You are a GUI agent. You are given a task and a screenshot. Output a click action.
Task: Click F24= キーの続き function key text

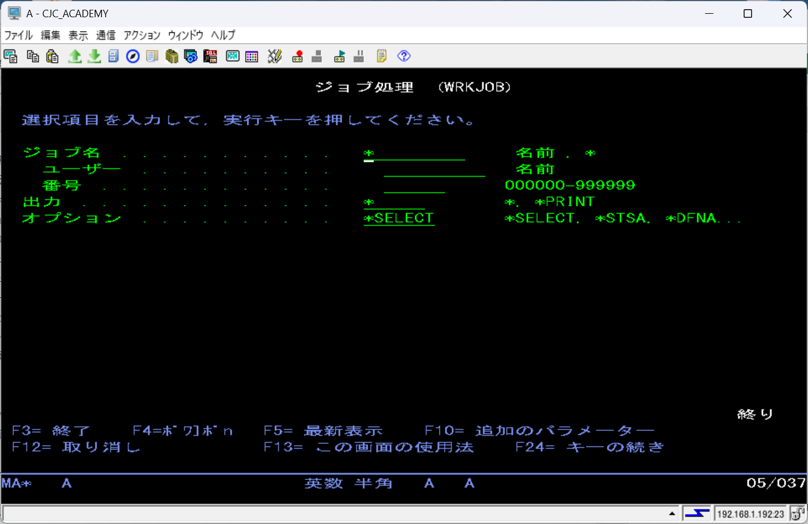click(x=590, y=447)
